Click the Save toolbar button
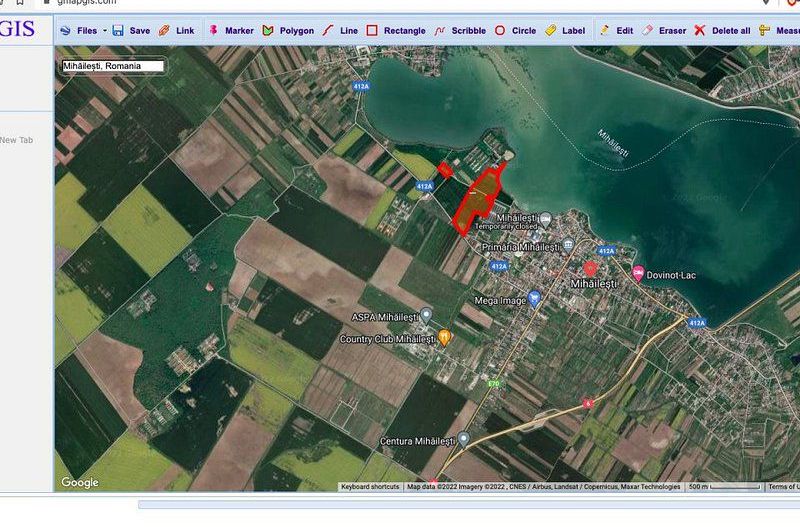 click(131, 31)
